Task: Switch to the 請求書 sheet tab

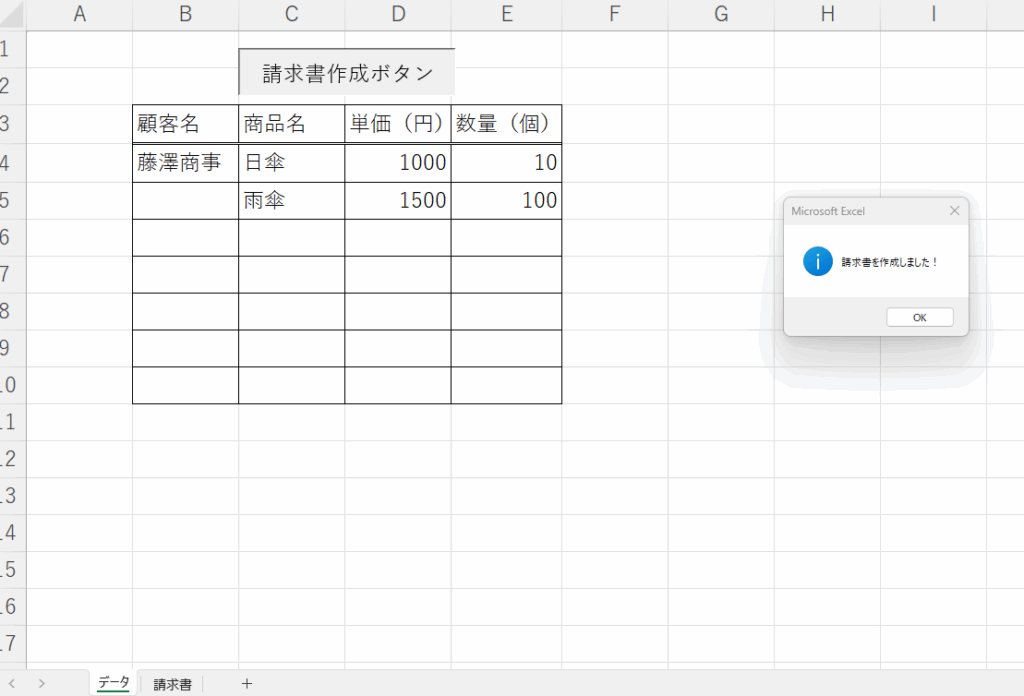Action: pos(172,684)
